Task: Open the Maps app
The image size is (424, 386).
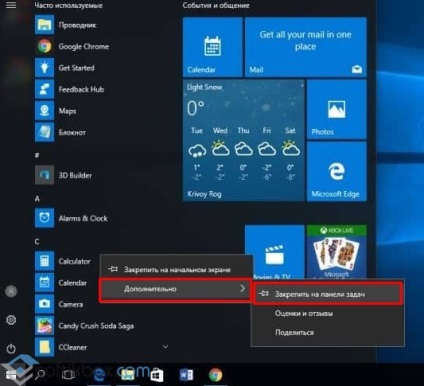Action: point(57,111)
